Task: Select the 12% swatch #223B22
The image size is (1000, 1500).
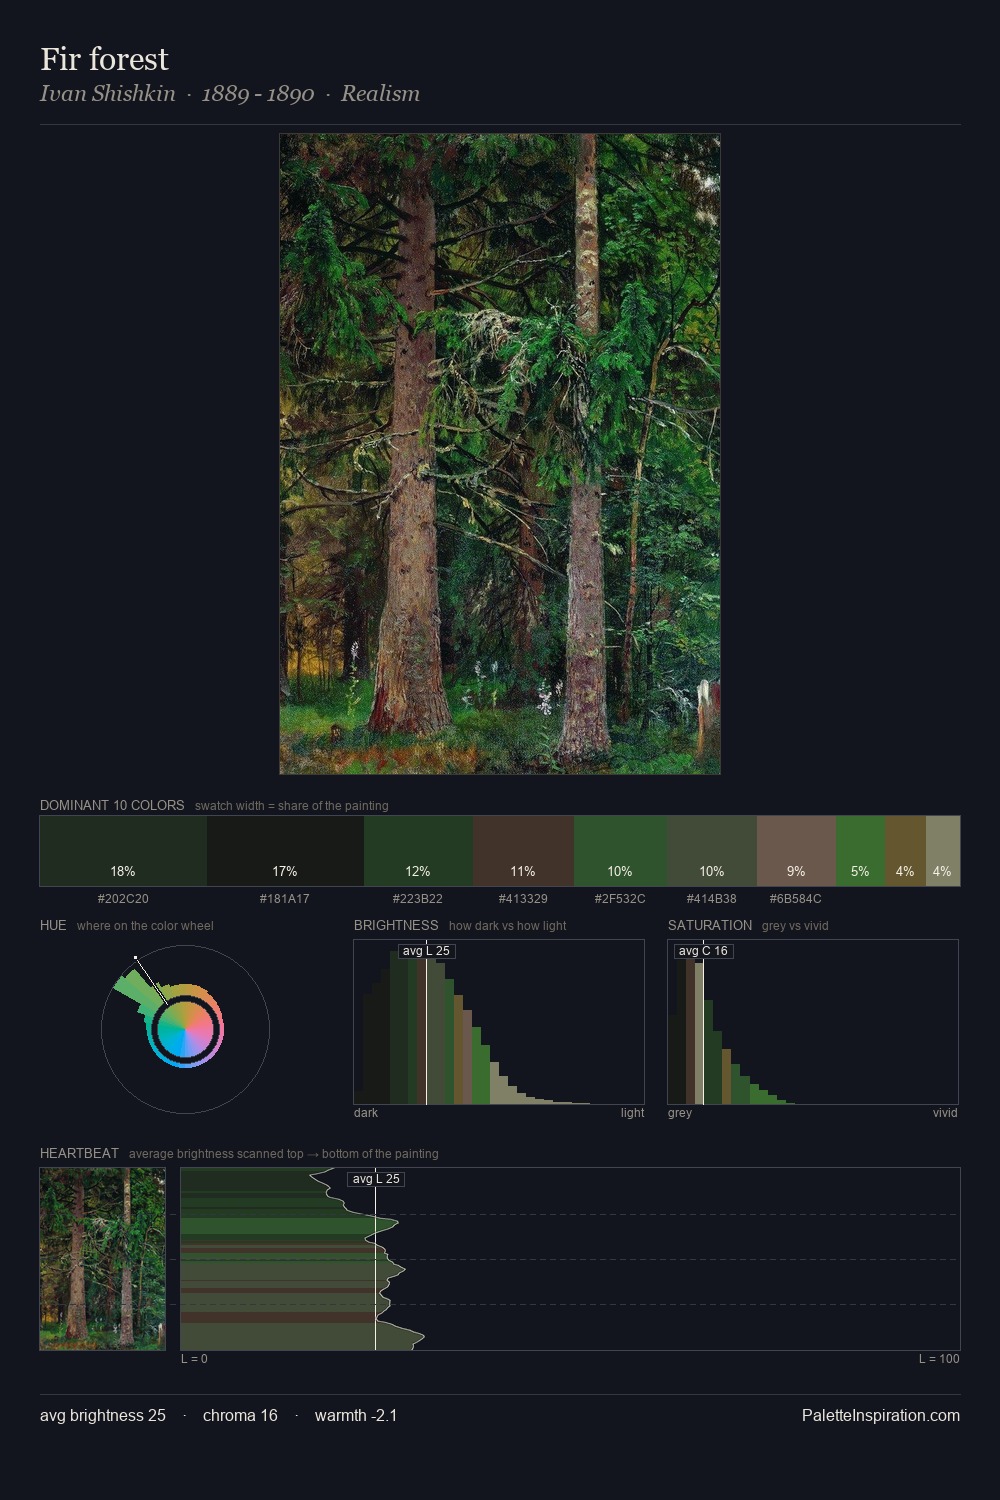Action: [418, 851]
